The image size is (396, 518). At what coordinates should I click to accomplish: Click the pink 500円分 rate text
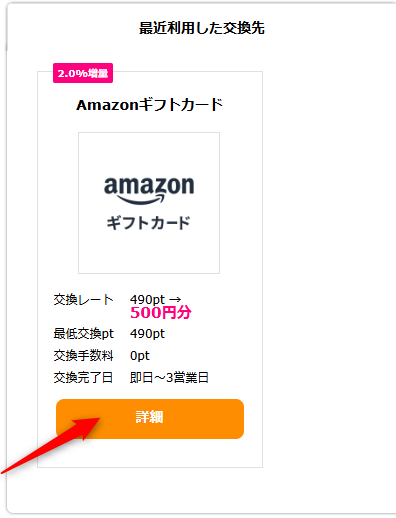161,312
